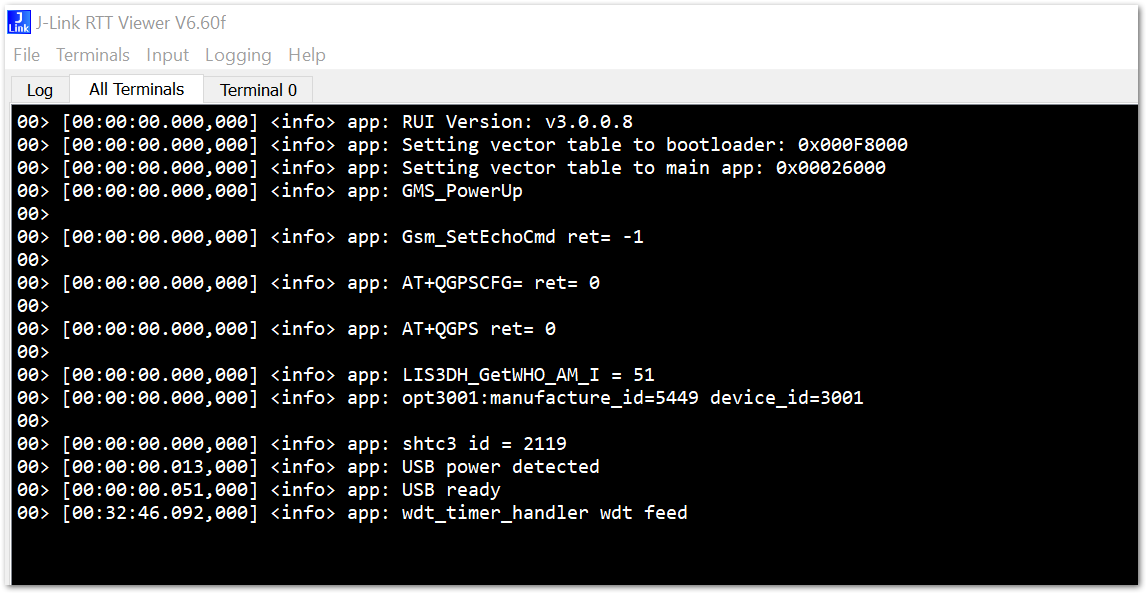
Task: Click the LIS3DH_GetWHO_AM_I = 51 line
Action: pyautogui.click(x=336, y=375)
